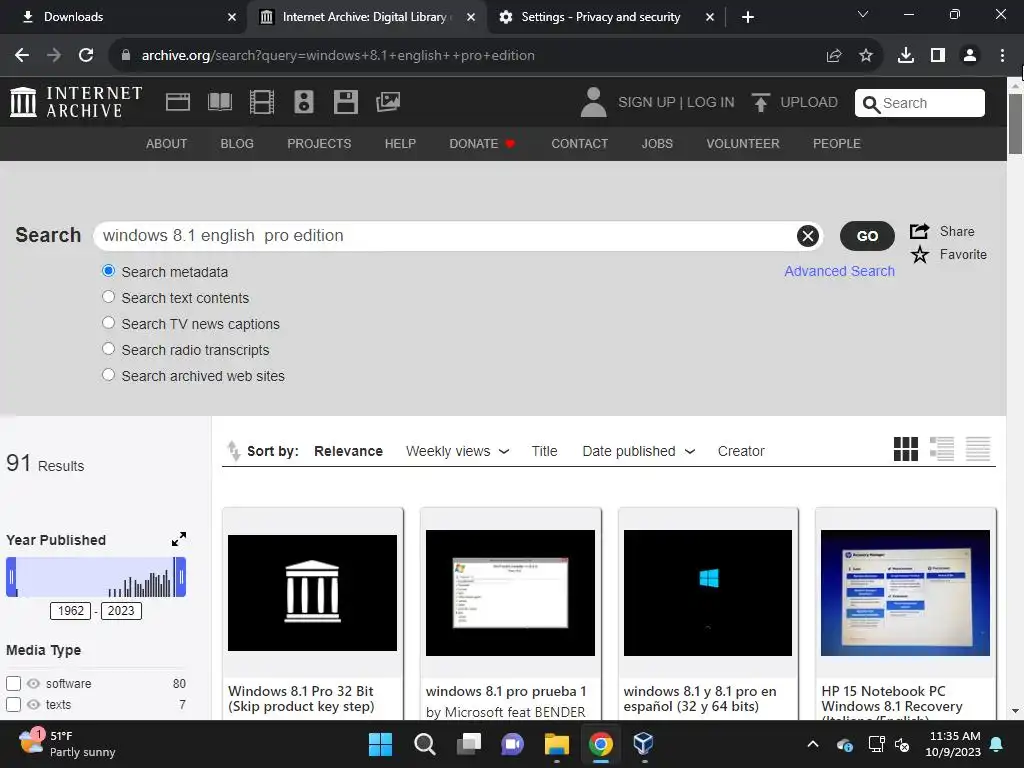The image size is (1024, 768).
Task: Open the Texts book icon
Action: 219,102
